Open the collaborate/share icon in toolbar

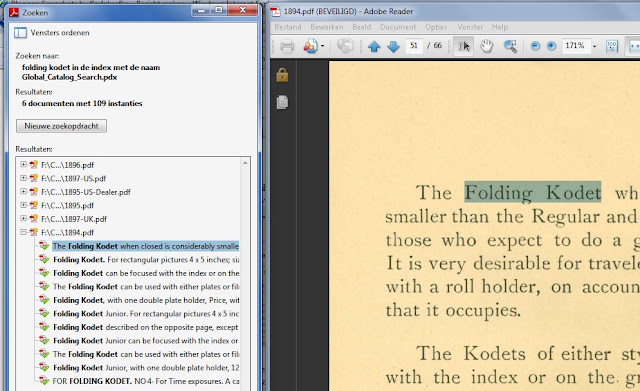pos(310,46)
